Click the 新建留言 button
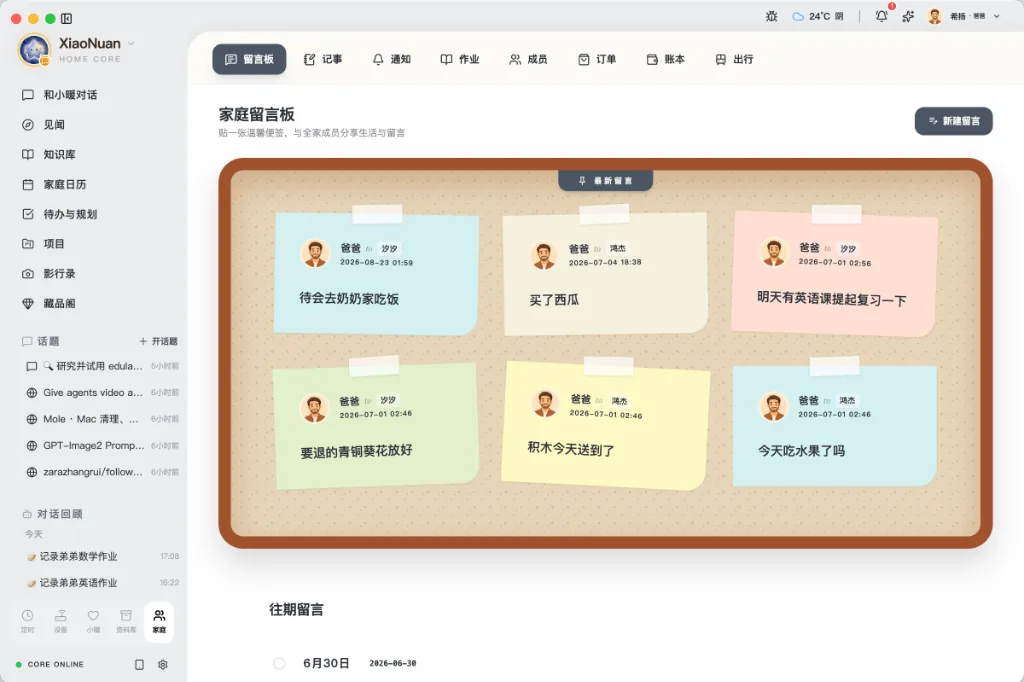Image resolution: width=1024 pixels, height=682 pixels. [953, 121]
